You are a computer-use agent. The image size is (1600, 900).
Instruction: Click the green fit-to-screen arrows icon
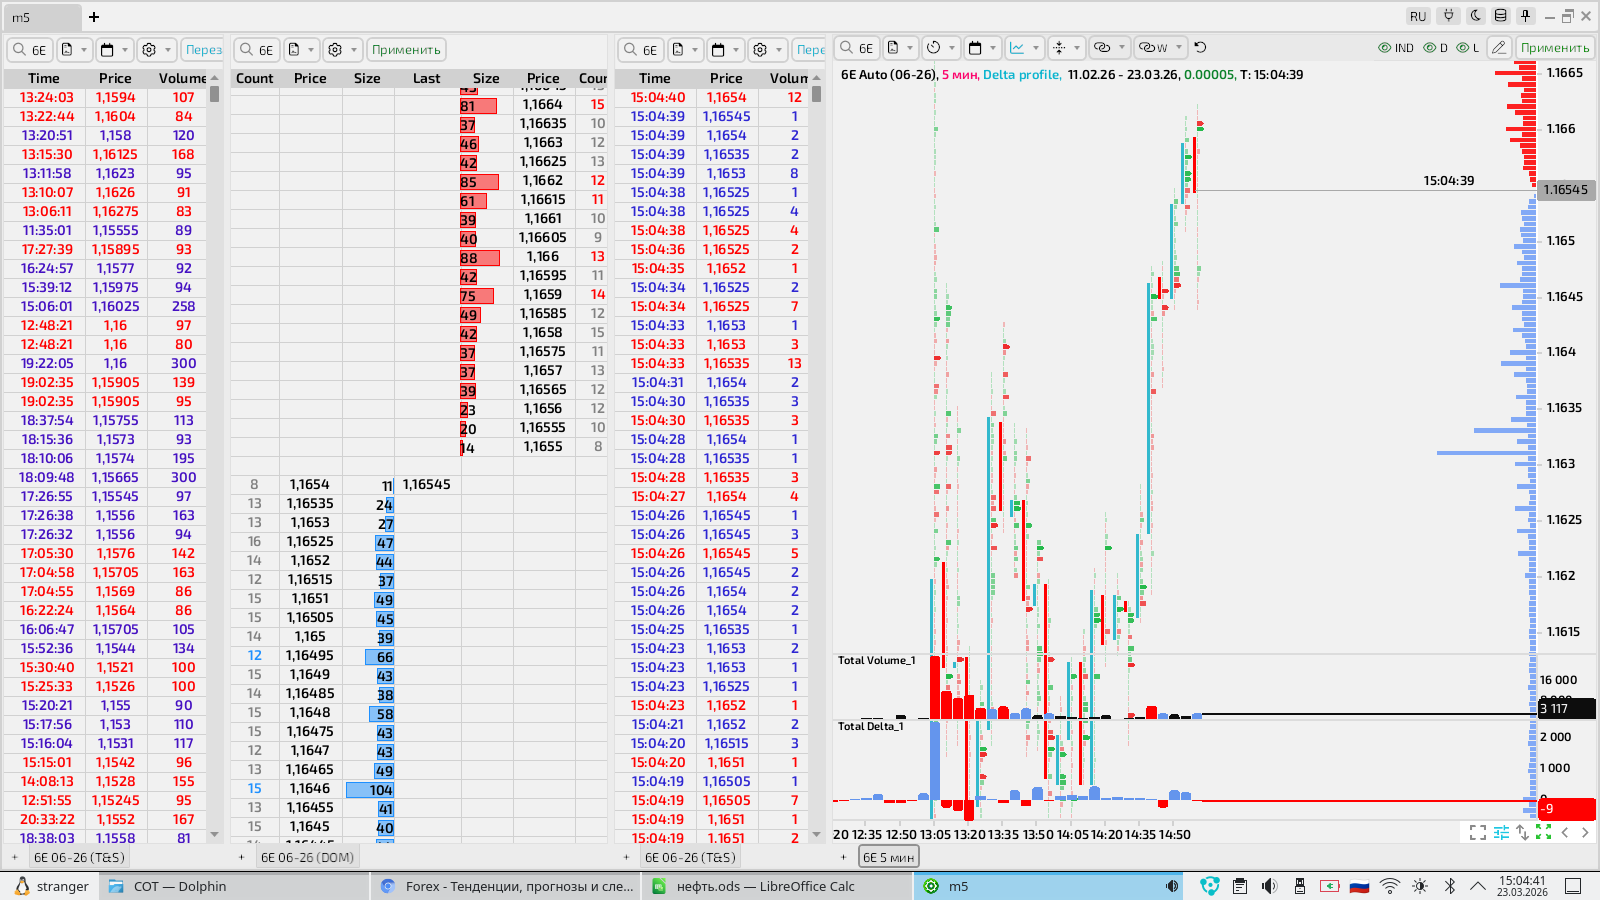click(x=1543, y=832)
